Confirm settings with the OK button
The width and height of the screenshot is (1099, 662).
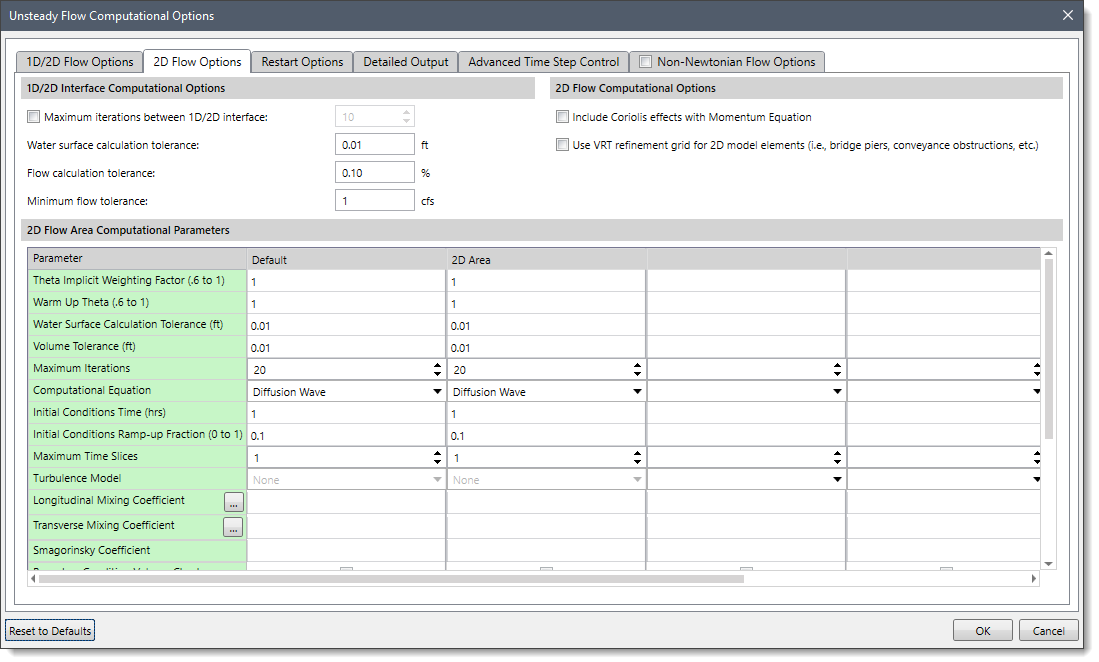point(982,631)
